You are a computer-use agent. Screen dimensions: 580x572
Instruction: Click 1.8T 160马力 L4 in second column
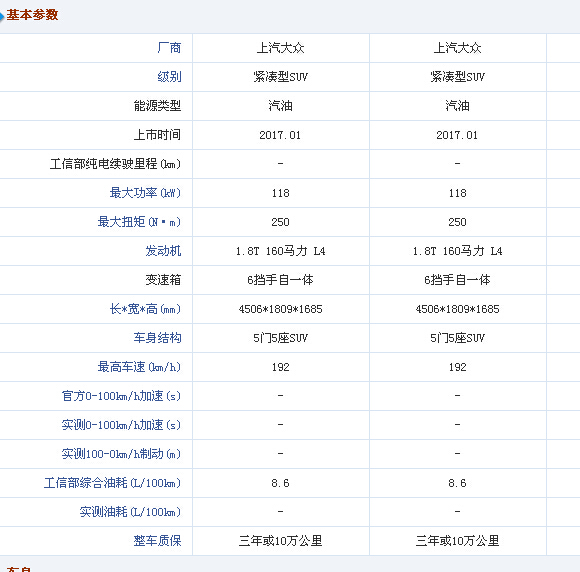(457, 251)
